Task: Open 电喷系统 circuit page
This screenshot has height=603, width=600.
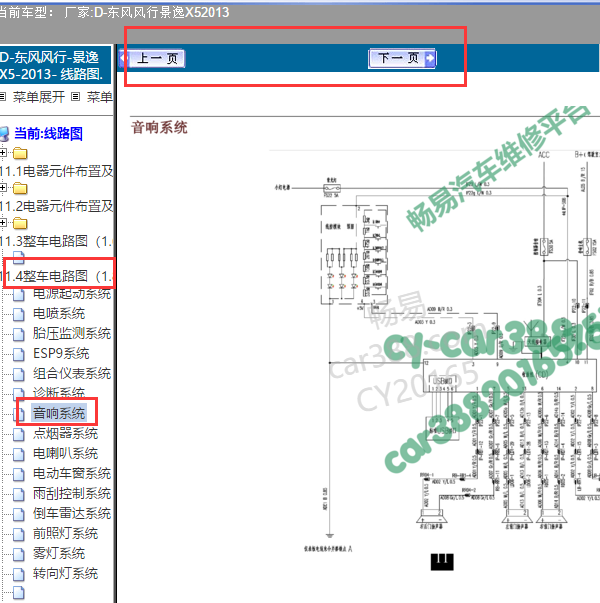Action: 59,313
